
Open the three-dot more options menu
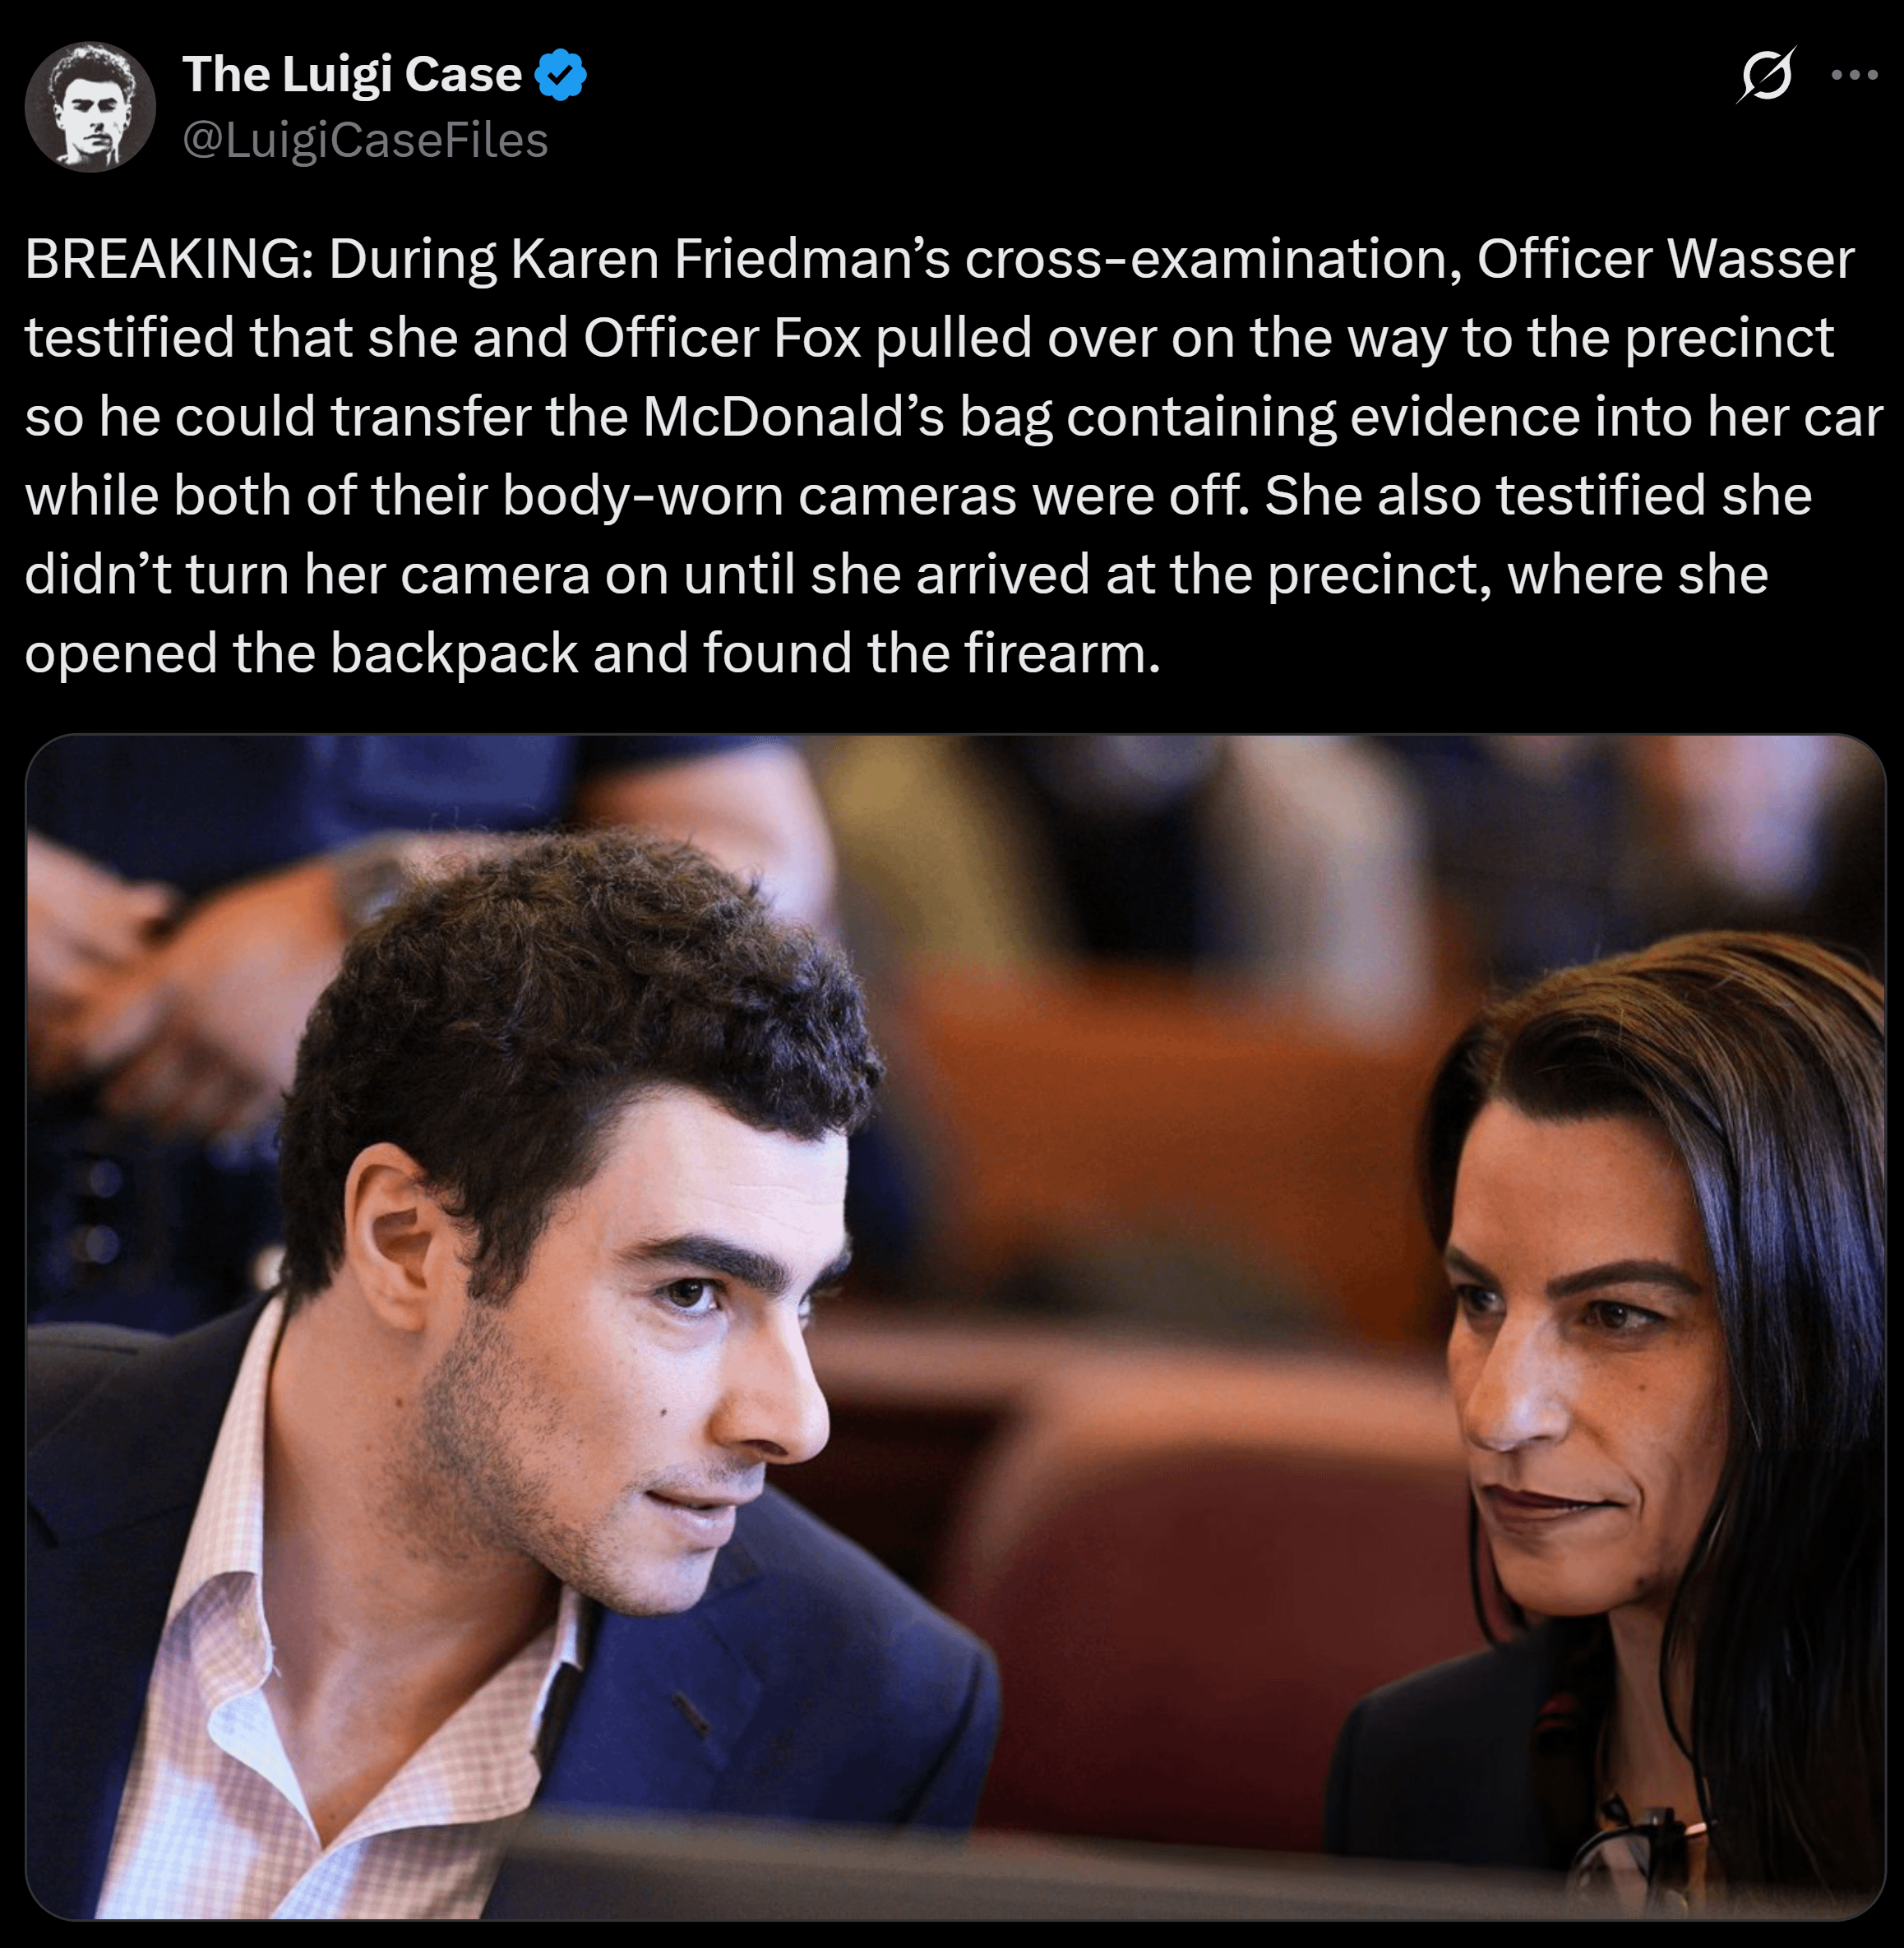coord(1854,75)
